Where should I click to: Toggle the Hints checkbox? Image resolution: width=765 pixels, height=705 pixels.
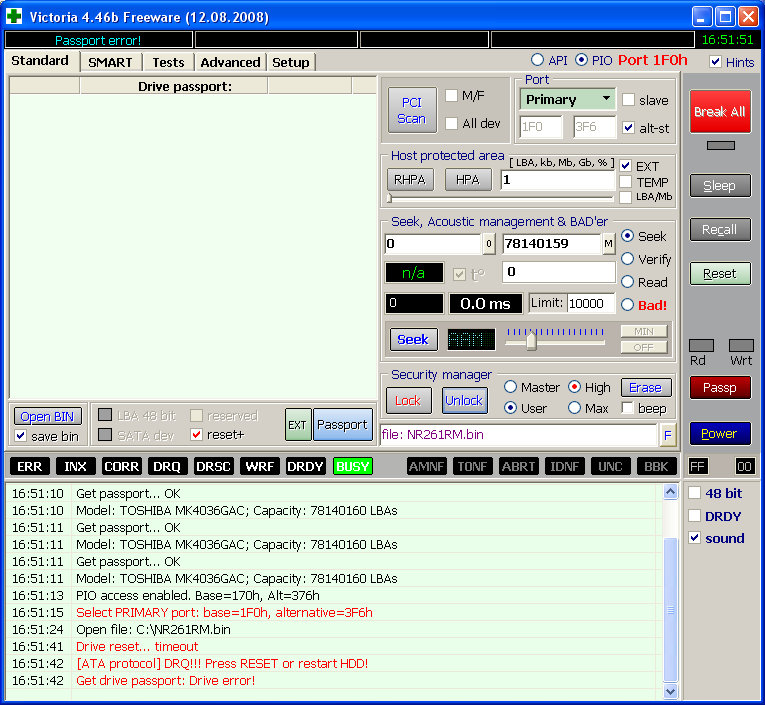(716, 62)
